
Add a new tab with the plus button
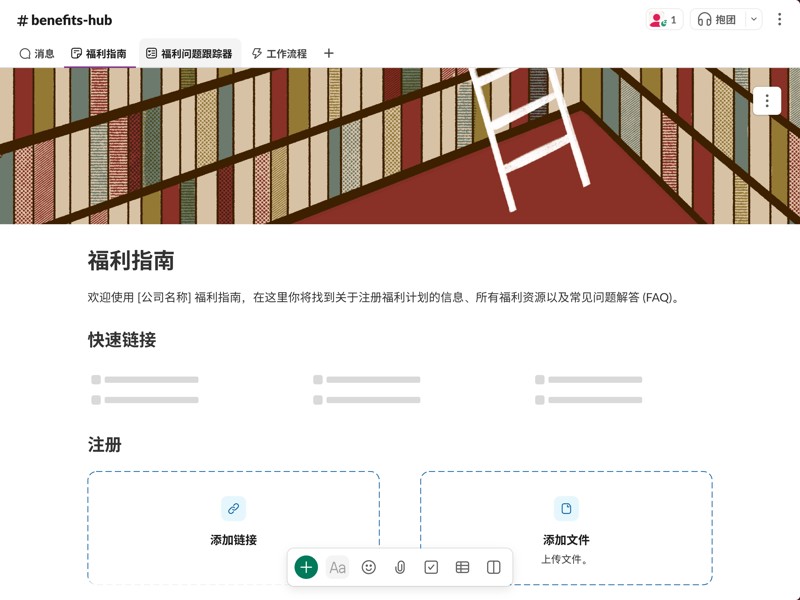tap(328, 53)
